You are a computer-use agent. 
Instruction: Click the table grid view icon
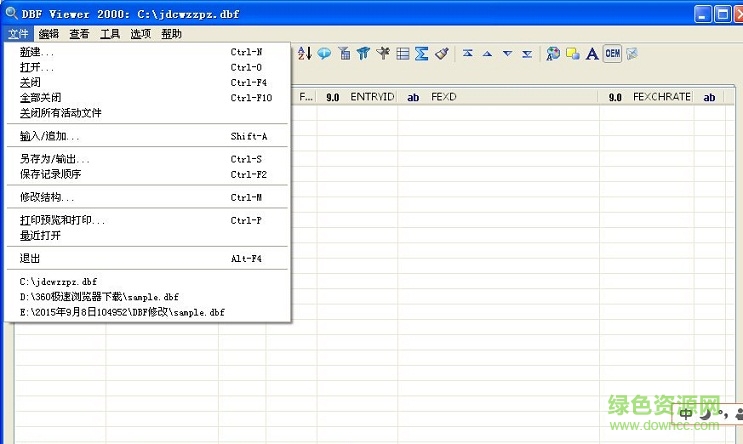pyautogui.click(x=402, y=54)
